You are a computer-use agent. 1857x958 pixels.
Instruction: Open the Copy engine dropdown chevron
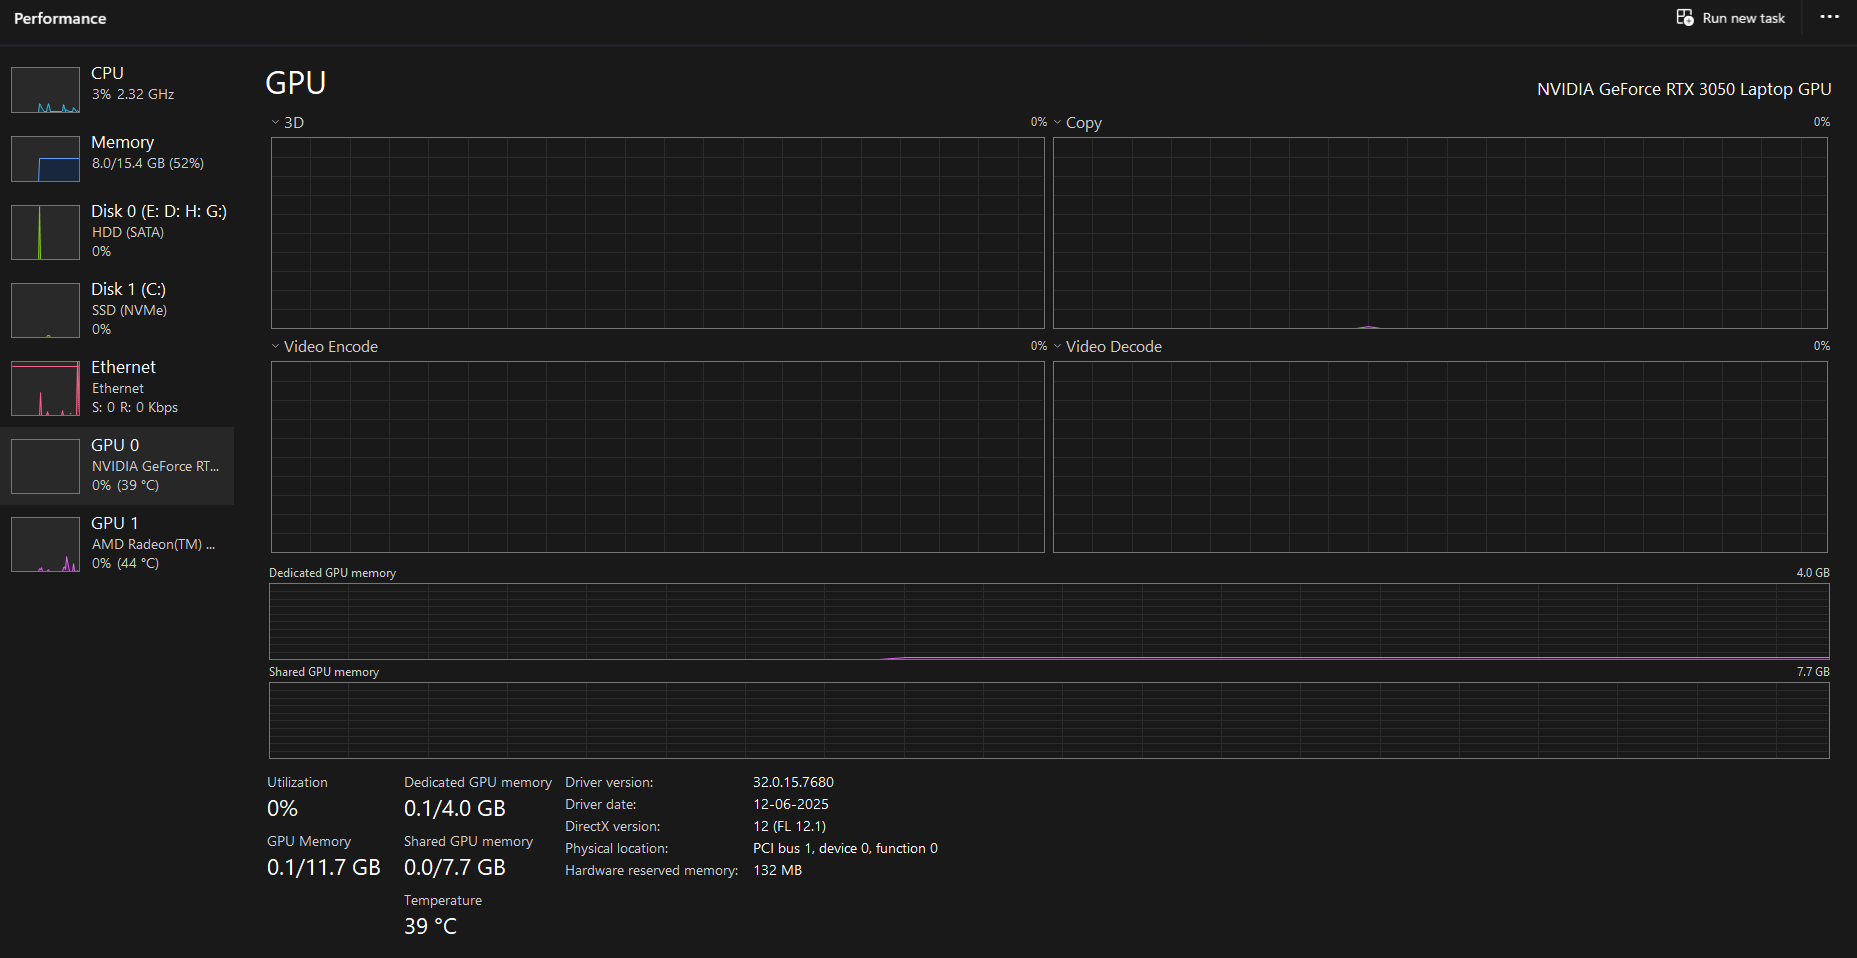tap(1057, 122)
